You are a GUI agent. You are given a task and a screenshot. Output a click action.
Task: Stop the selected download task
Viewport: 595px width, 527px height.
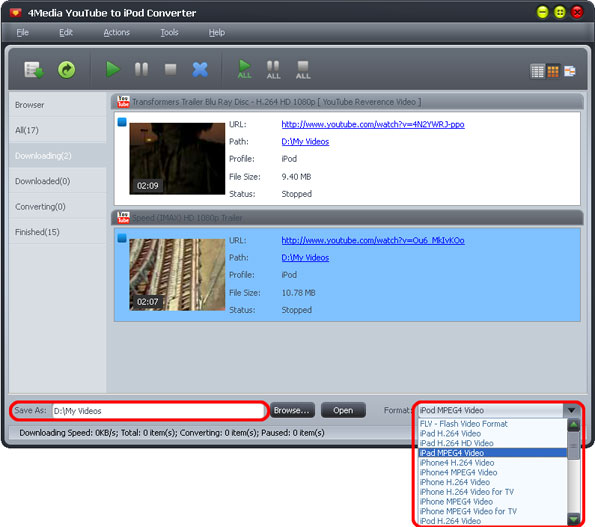click(170, 69)
